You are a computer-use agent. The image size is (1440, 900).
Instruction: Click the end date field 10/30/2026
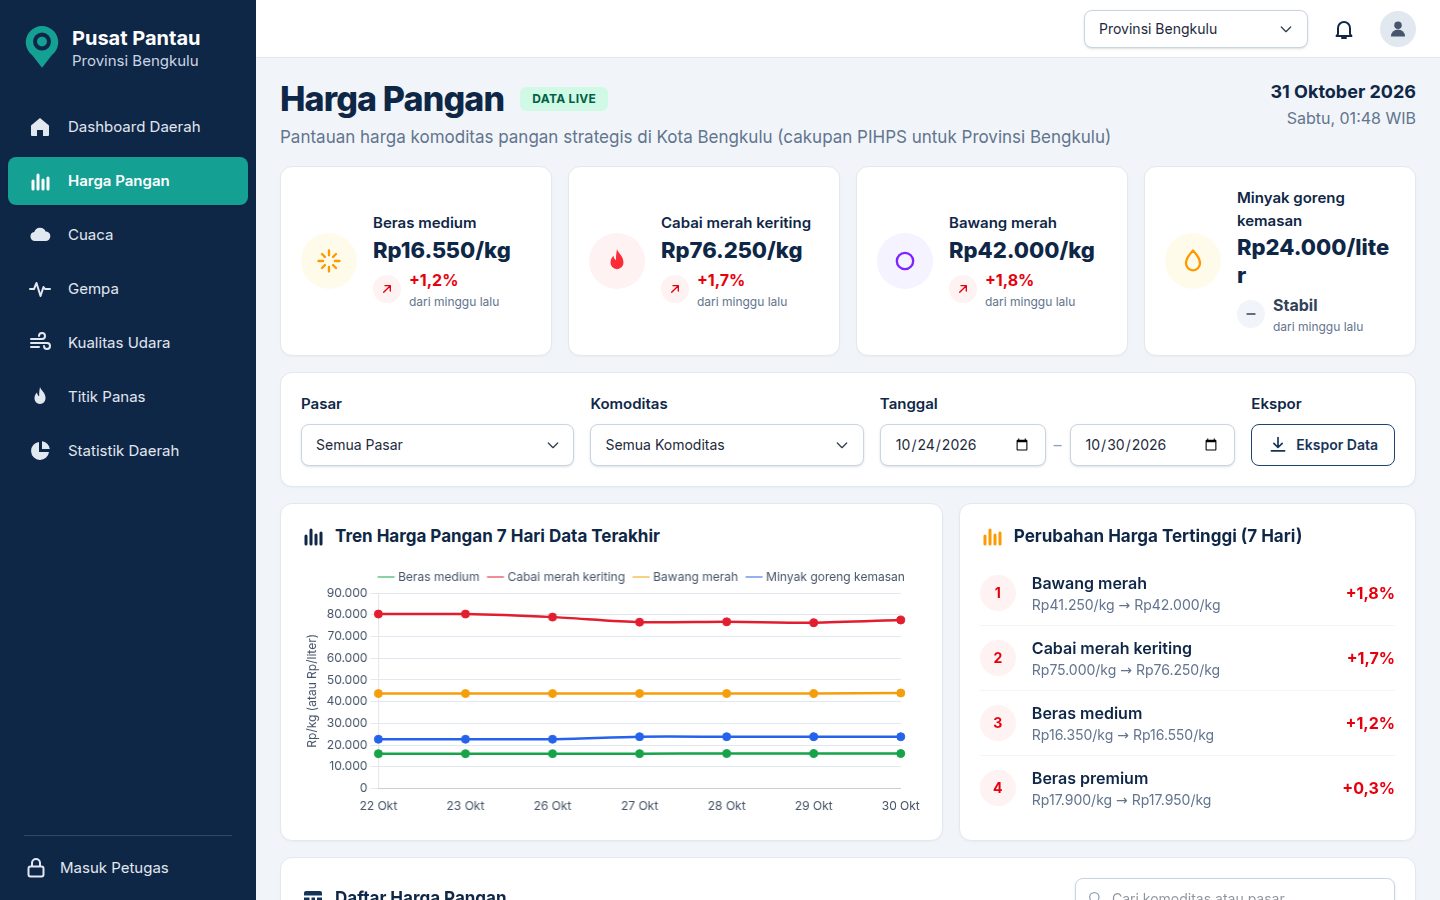click(1152, 445)
